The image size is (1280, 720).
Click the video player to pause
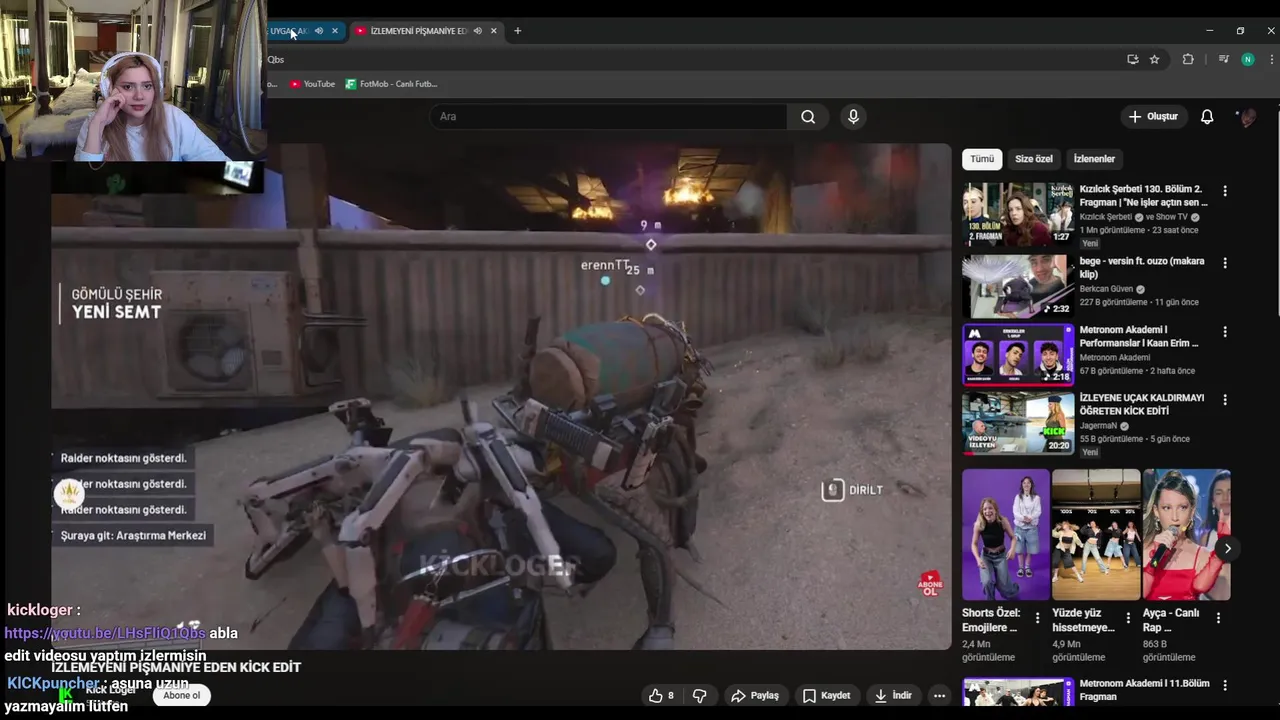pos(500,397)
